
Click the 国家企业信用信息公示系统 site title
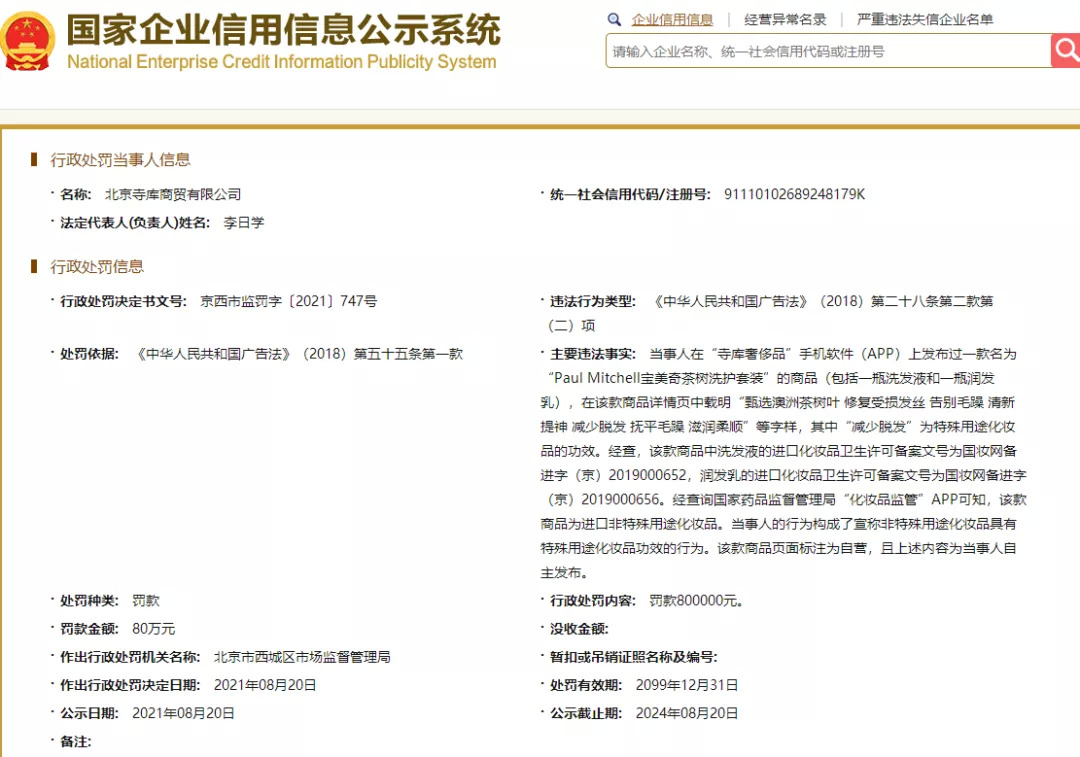click(x=284, y=29)
